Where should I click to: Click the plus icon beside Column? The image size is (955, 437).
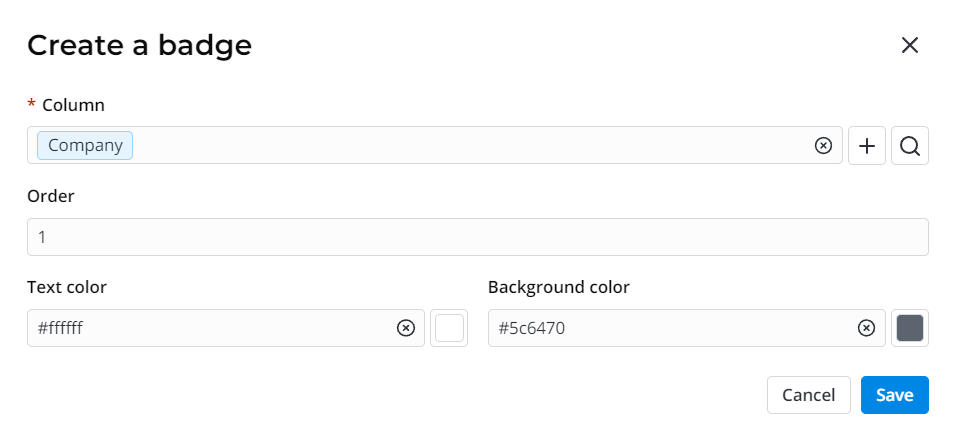[x=867, y=146]
